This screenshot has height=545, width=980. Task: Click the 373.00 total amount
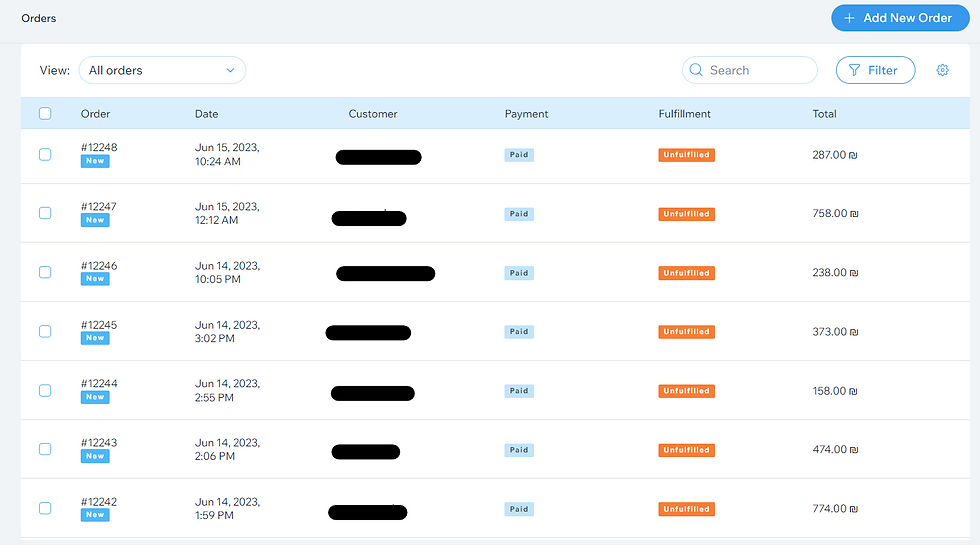835,331
